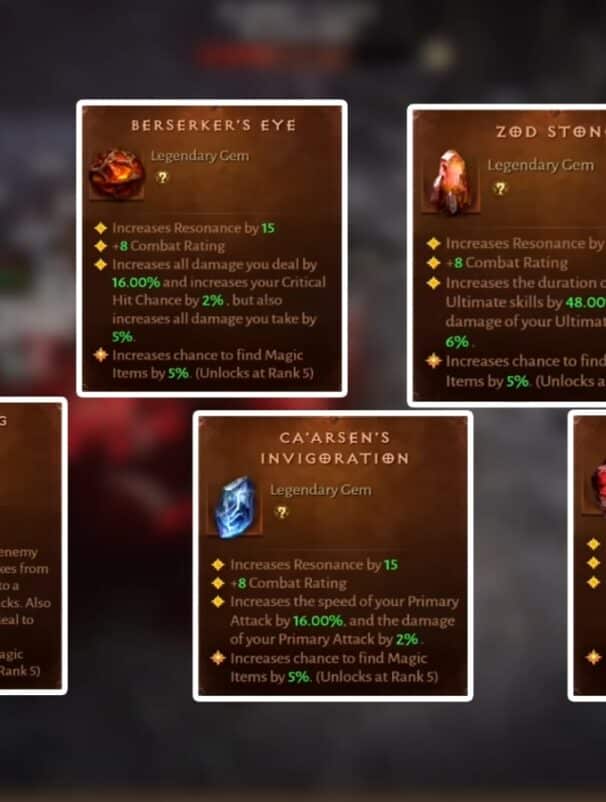This screenshot has width=606, height=802.
Task: Select the Ca'arsen's Invigoration title
Action: point(334,448)
